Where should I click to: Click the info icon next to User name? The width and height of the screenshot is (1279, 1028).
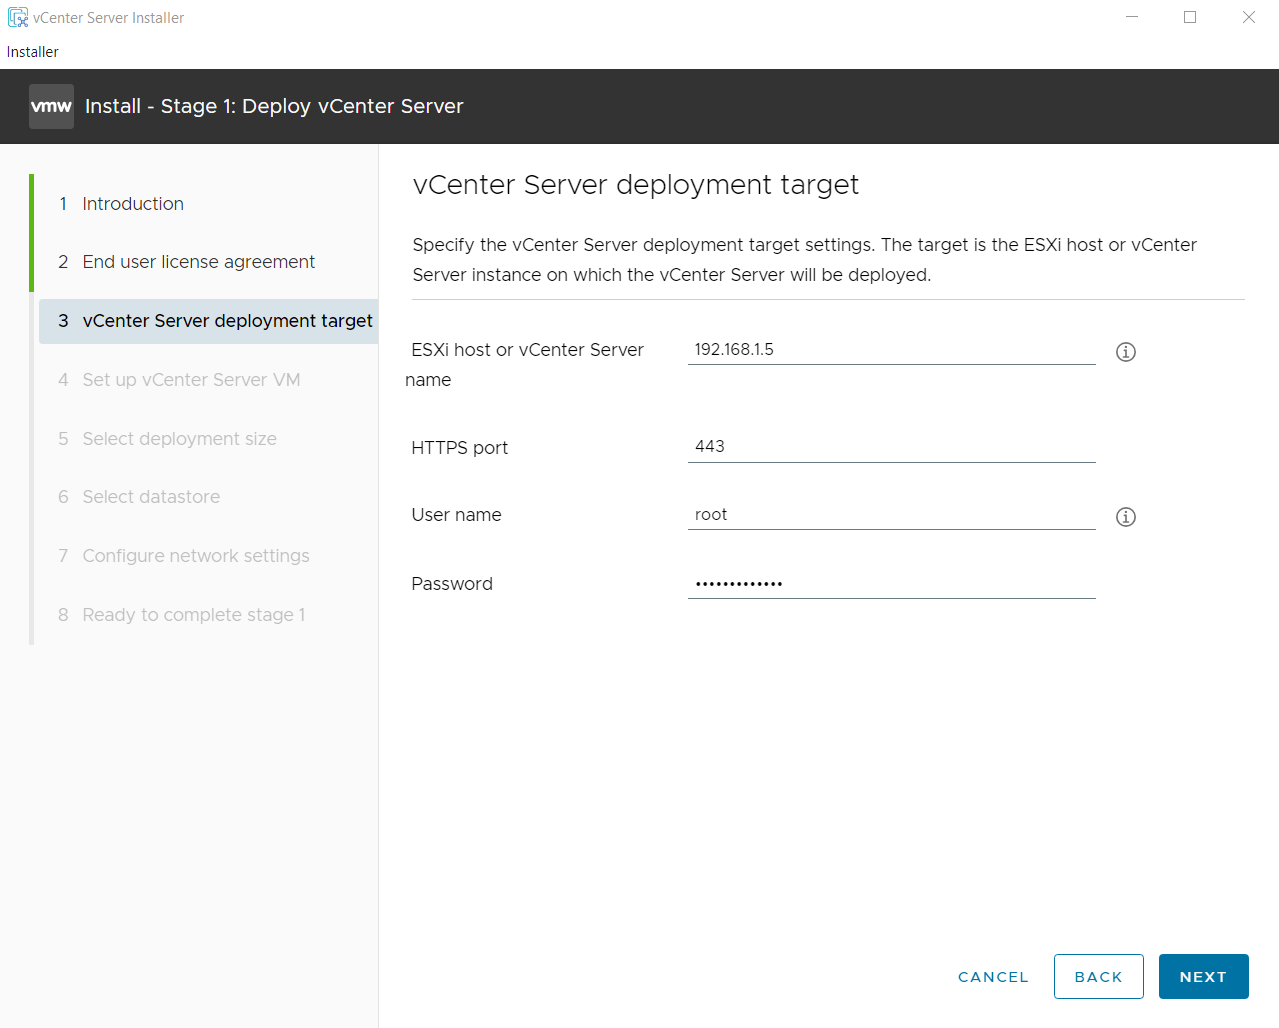[1125, 517]
